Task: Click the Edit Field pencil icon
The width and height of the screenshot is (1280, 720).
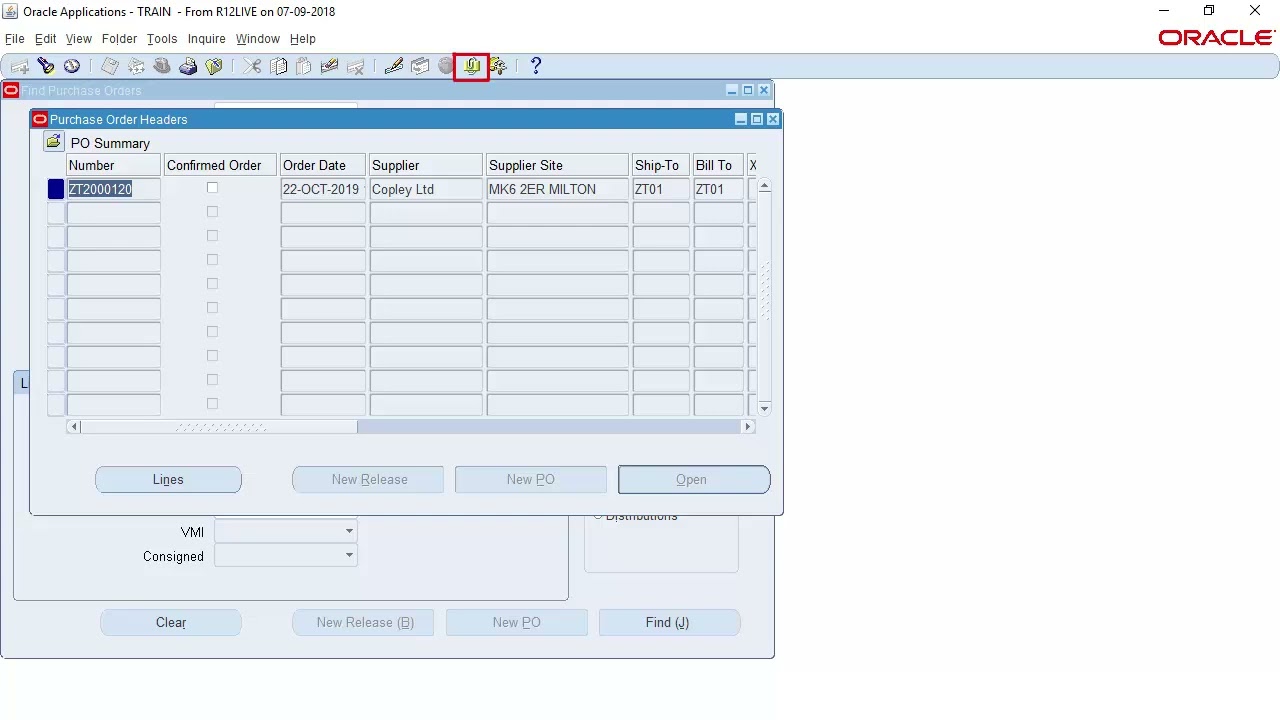Action: (394, 66)
